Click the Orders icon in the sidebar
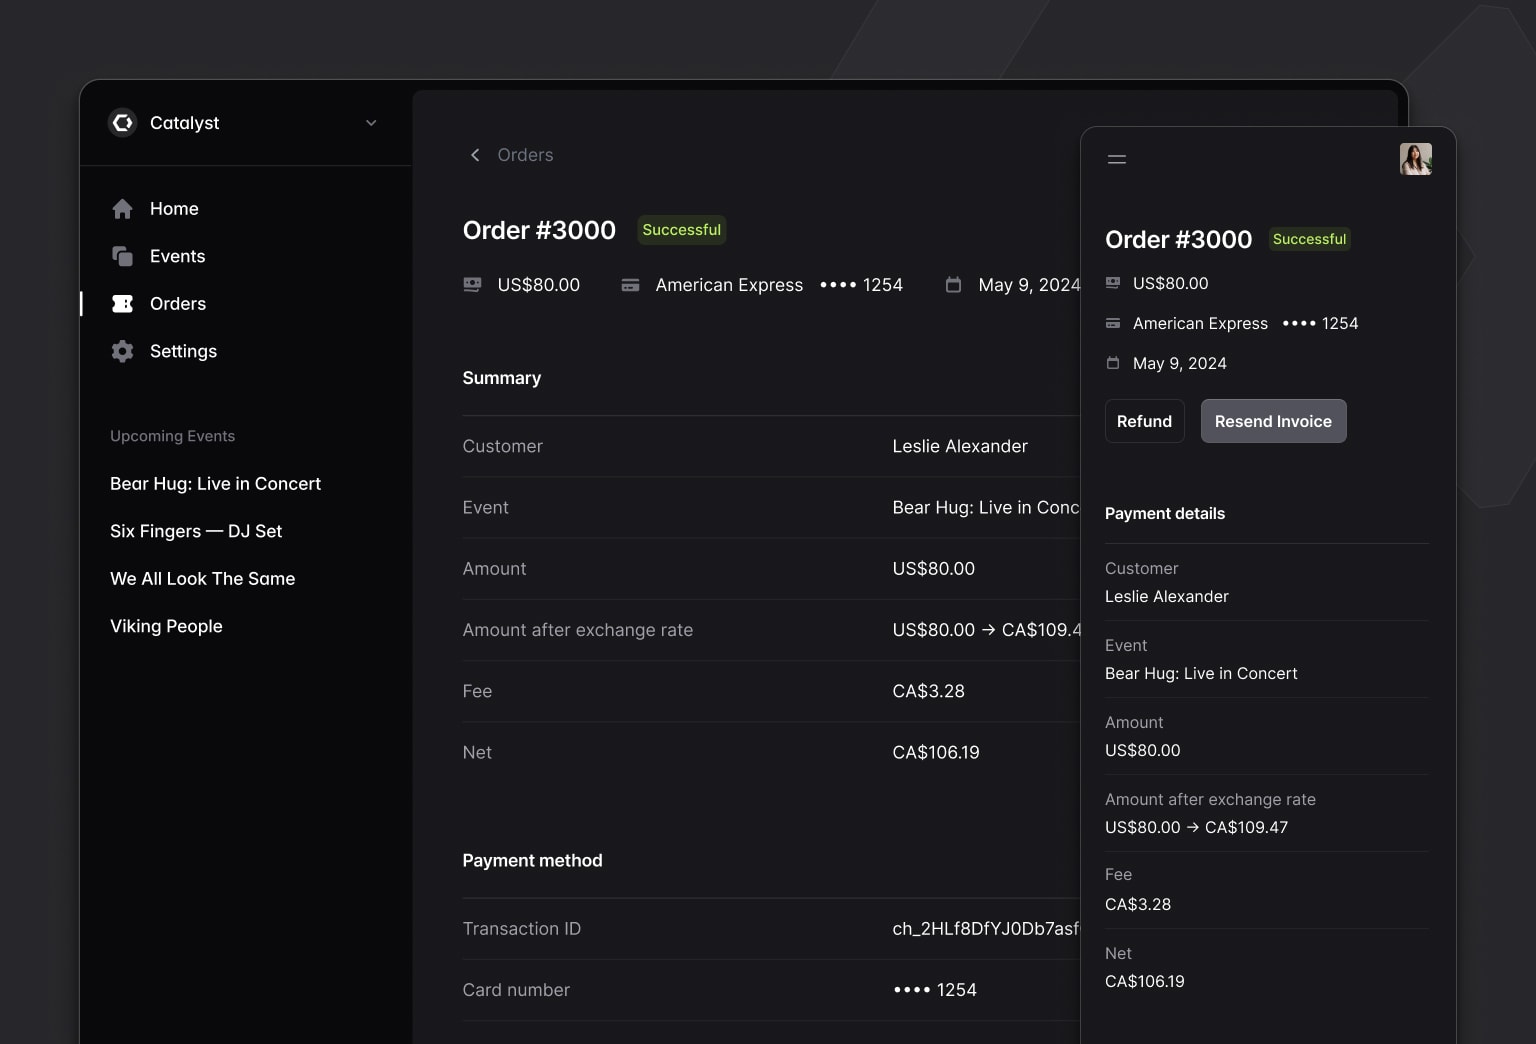 click(122, 304)
